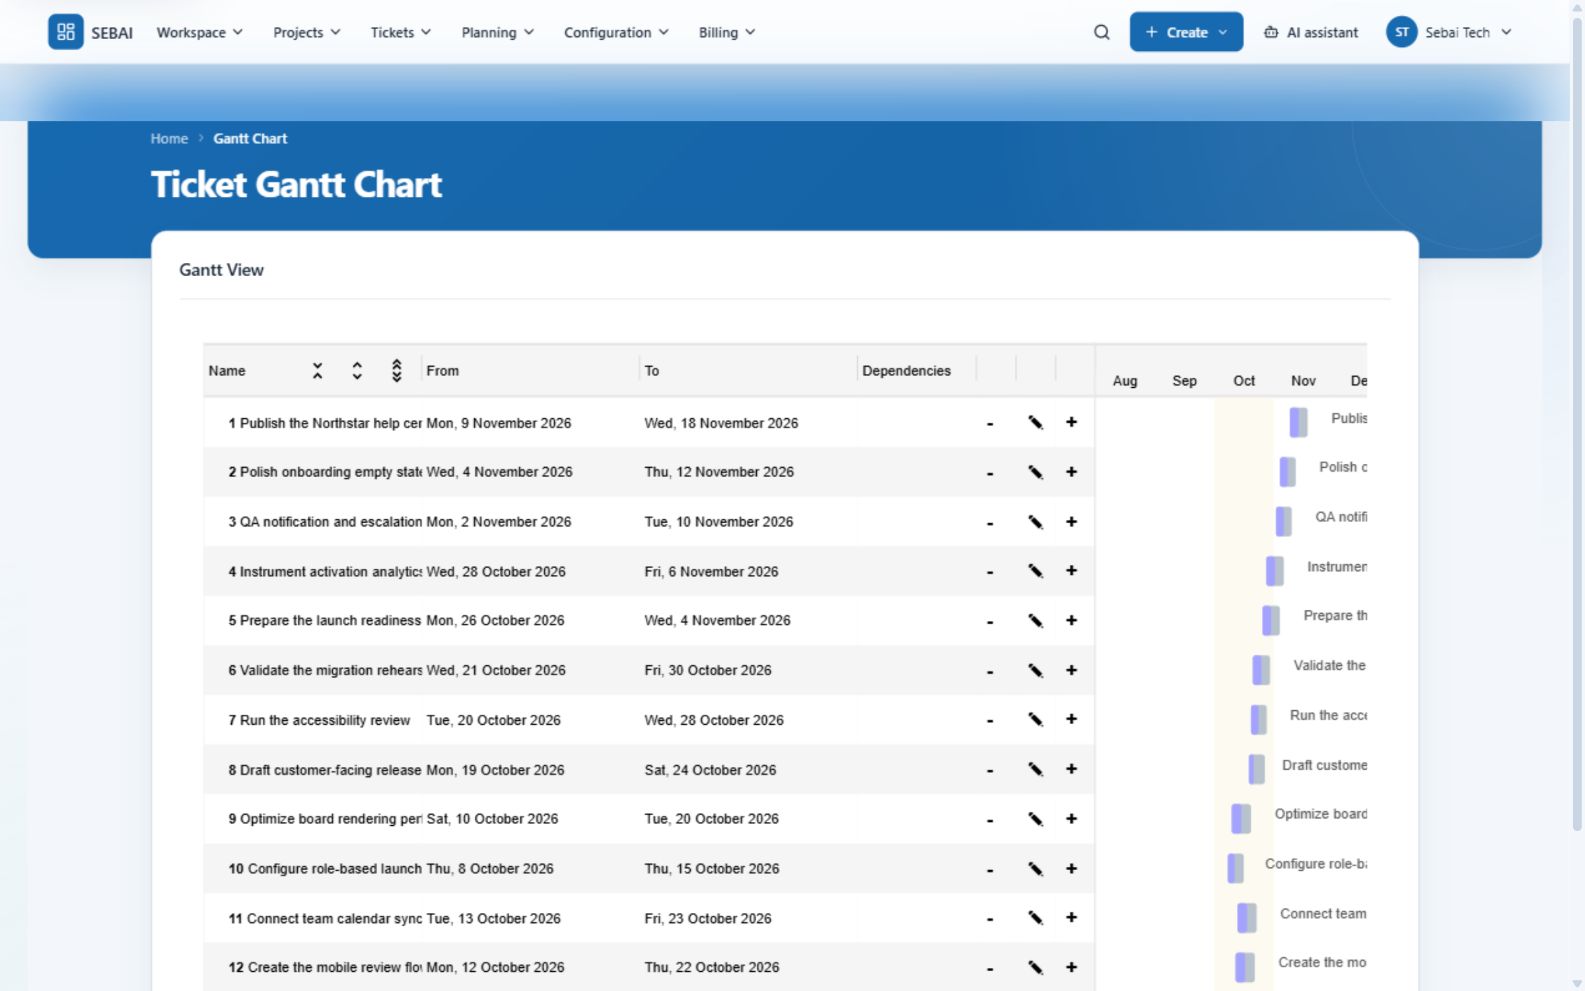
Task: Click the Oct month header in timeline
Action: tap(1244, 381)
